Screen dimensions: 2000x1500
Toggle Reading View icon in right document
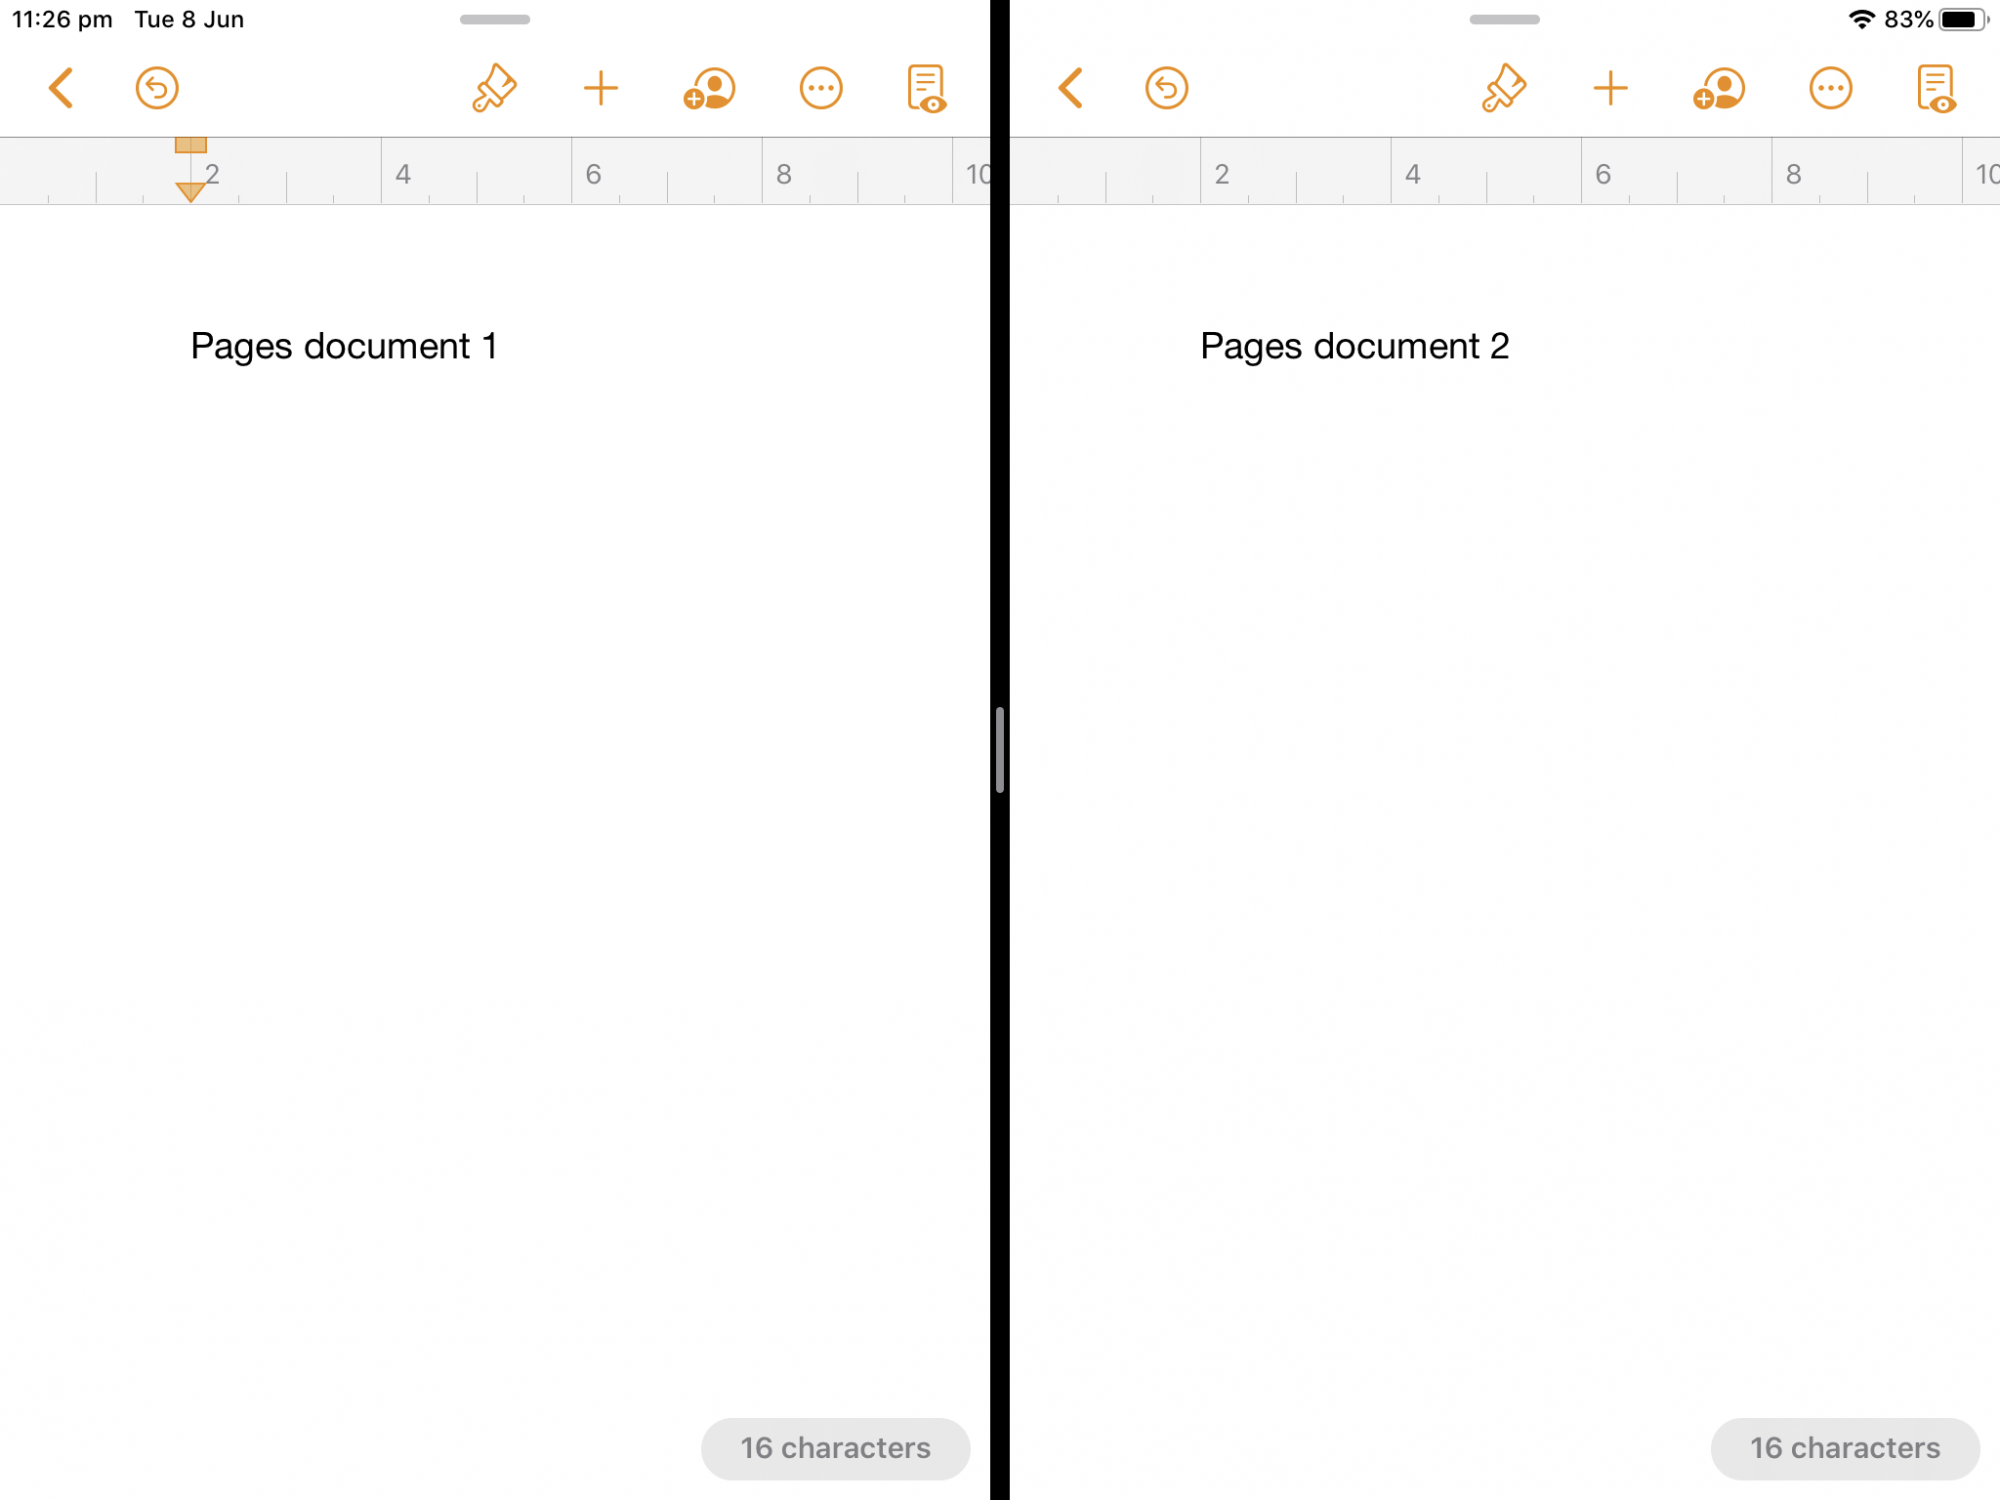coord(1936,88)
